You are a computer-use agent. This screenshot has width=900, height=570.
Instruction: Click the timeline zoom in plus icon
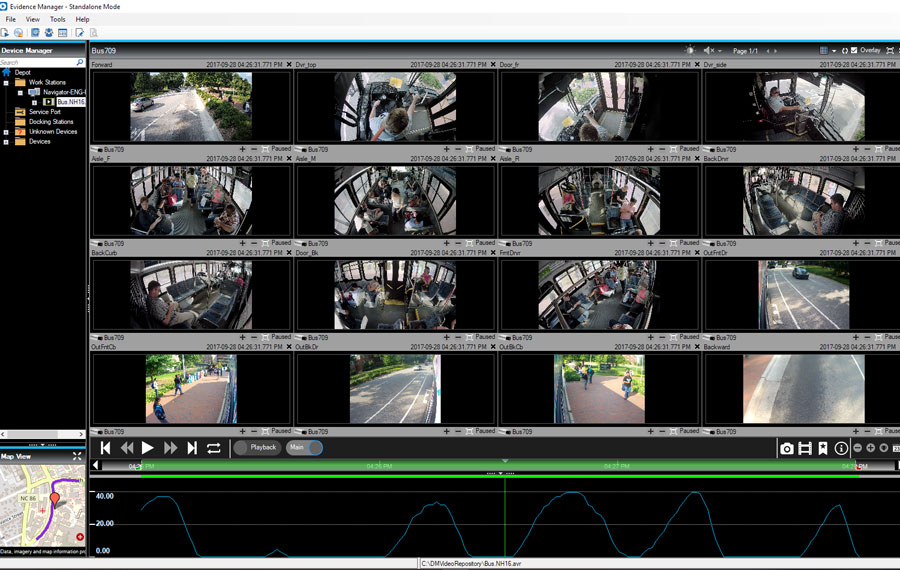click(x=870, y=448)
